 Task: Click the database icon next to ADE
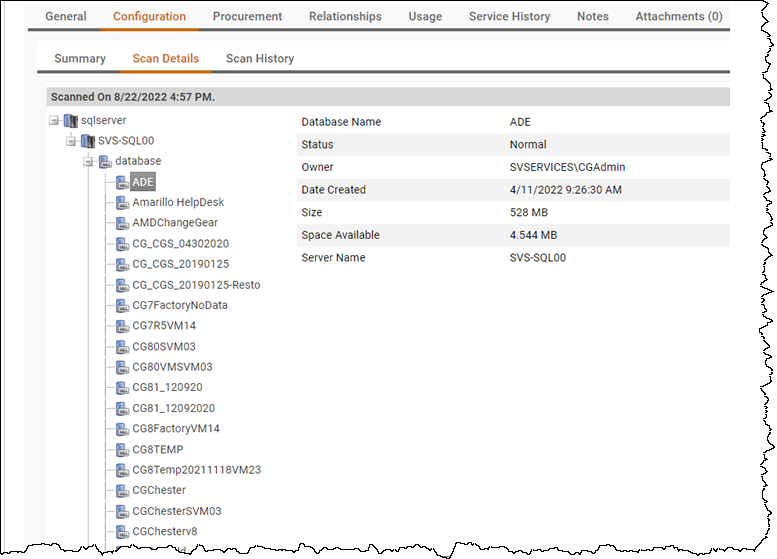coord(121,182)
